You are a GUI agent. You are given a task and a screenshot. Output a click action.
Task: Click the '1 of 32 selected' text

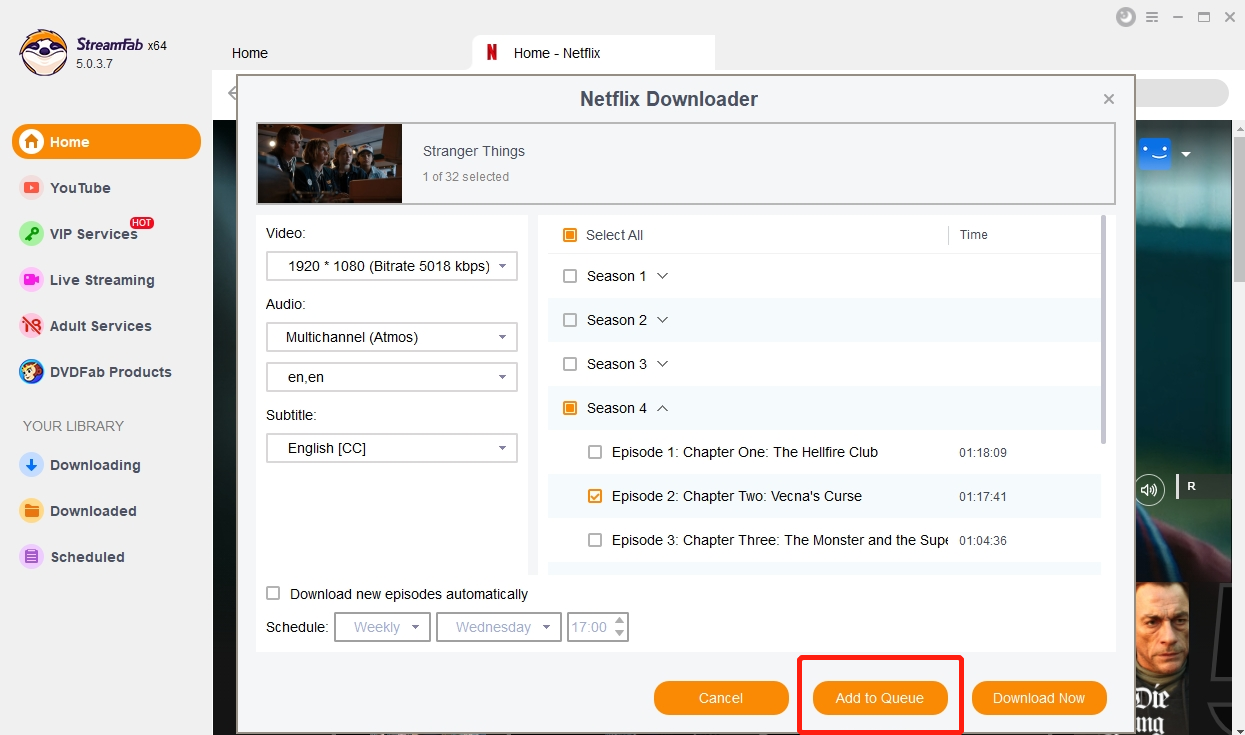(466, 177)
